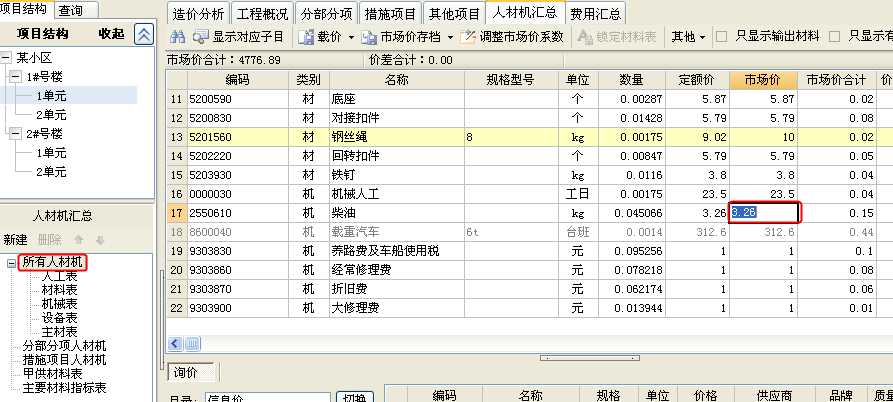Click the horizontal scrollbar thumb under the table

pyautogui.click(x=192, y=343)
